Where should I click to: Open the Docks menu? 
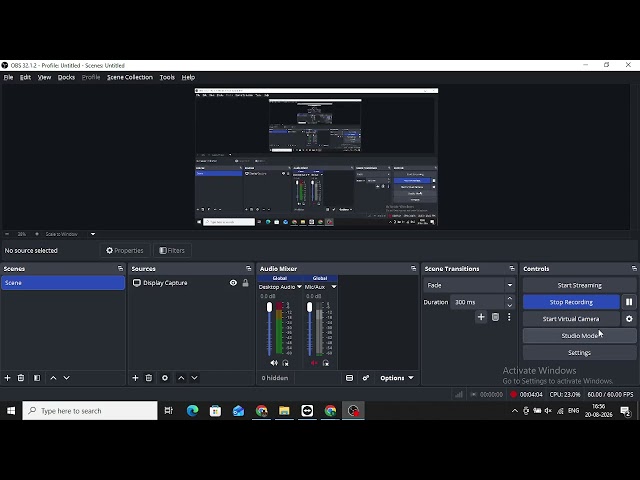(x=66, y=77)
